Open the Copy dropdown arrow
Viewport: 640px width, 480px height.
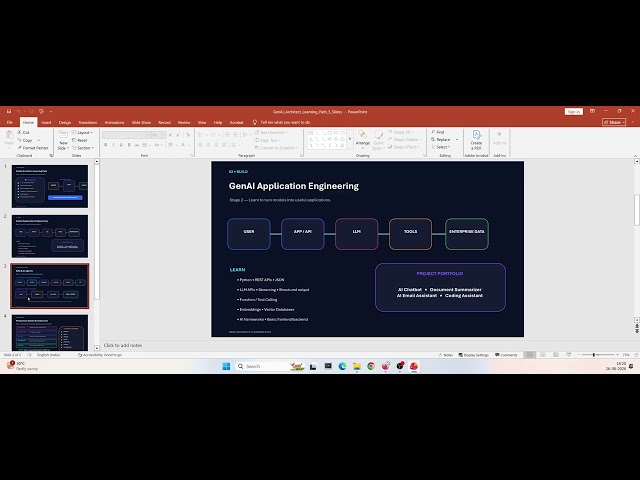[x=39, y=140]
